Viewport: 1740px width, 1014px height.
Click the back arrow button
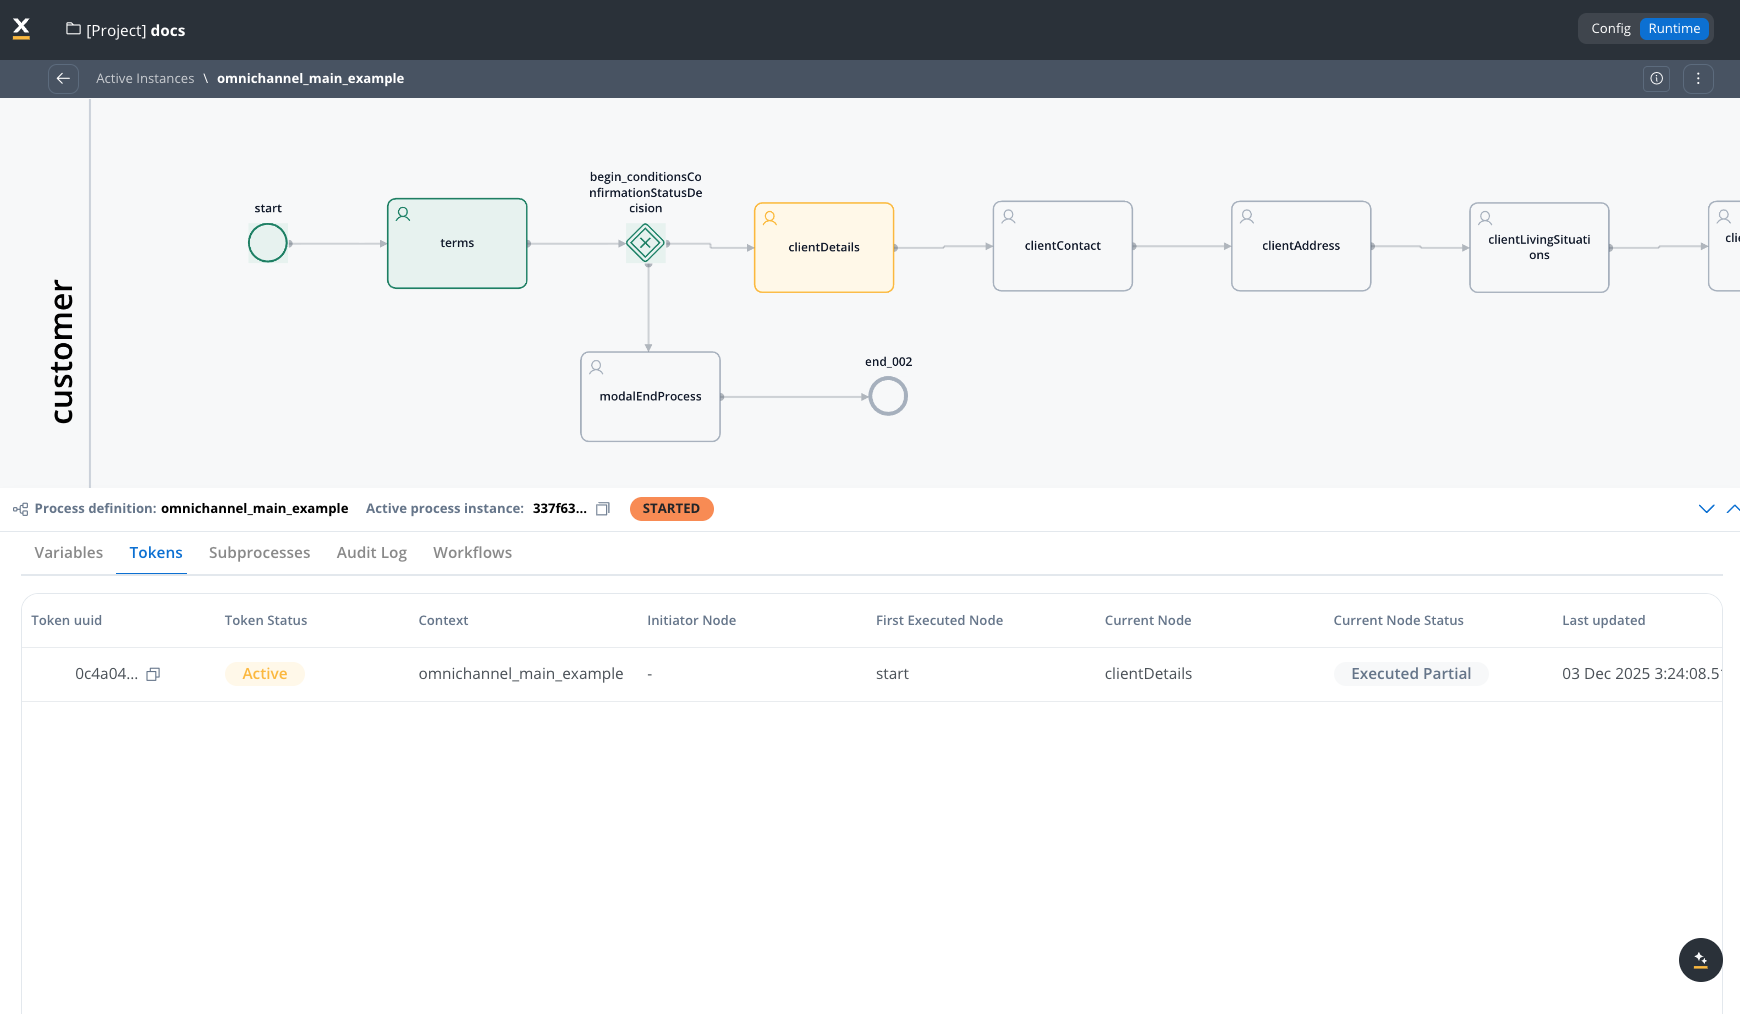(63, 78)
